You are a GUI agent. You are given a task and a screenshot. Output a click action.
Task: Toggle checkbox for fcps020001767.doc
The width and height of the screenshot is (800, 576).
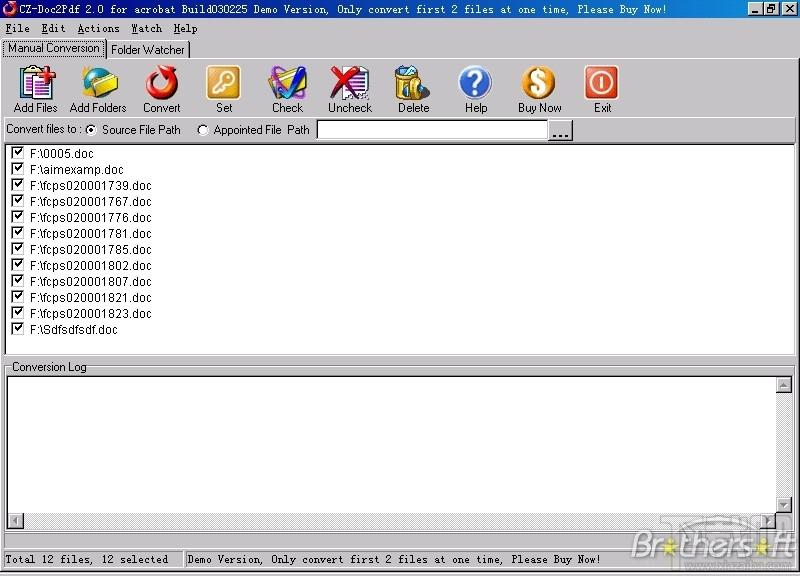click(x=17, y=201)
